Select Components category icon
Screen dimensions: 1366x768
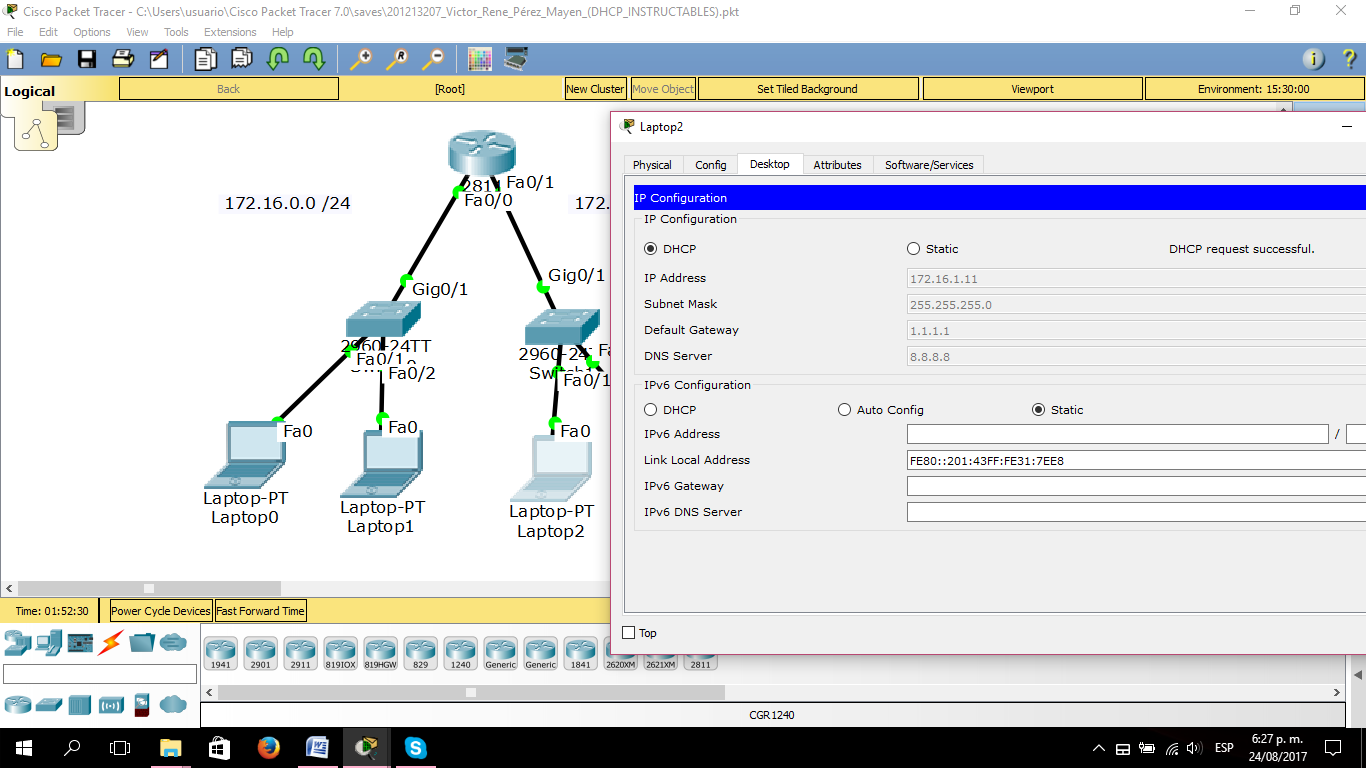pyautogui.click(x=80, y=642)
